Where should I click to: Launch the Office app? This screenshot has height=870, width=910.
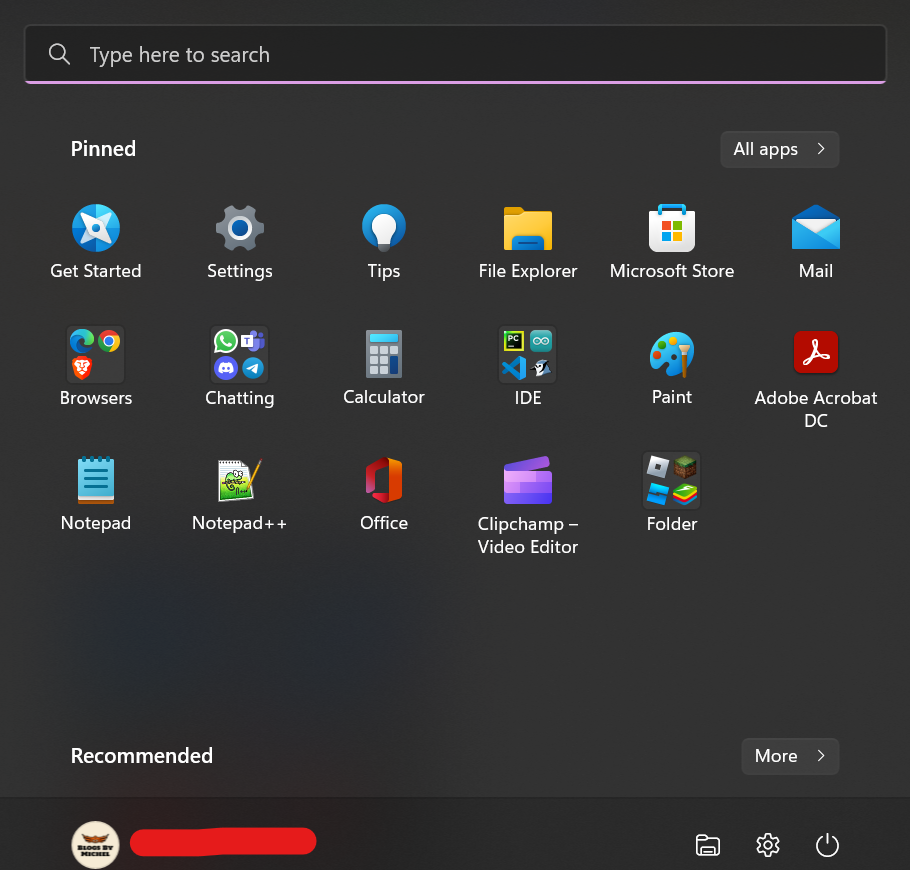384,480
